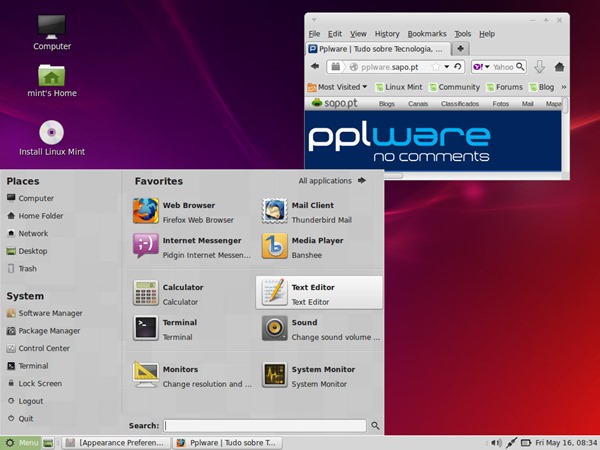Click Firefox back arrow button
The width and height of the screenshot is (600, 450).
coord(315,67)
